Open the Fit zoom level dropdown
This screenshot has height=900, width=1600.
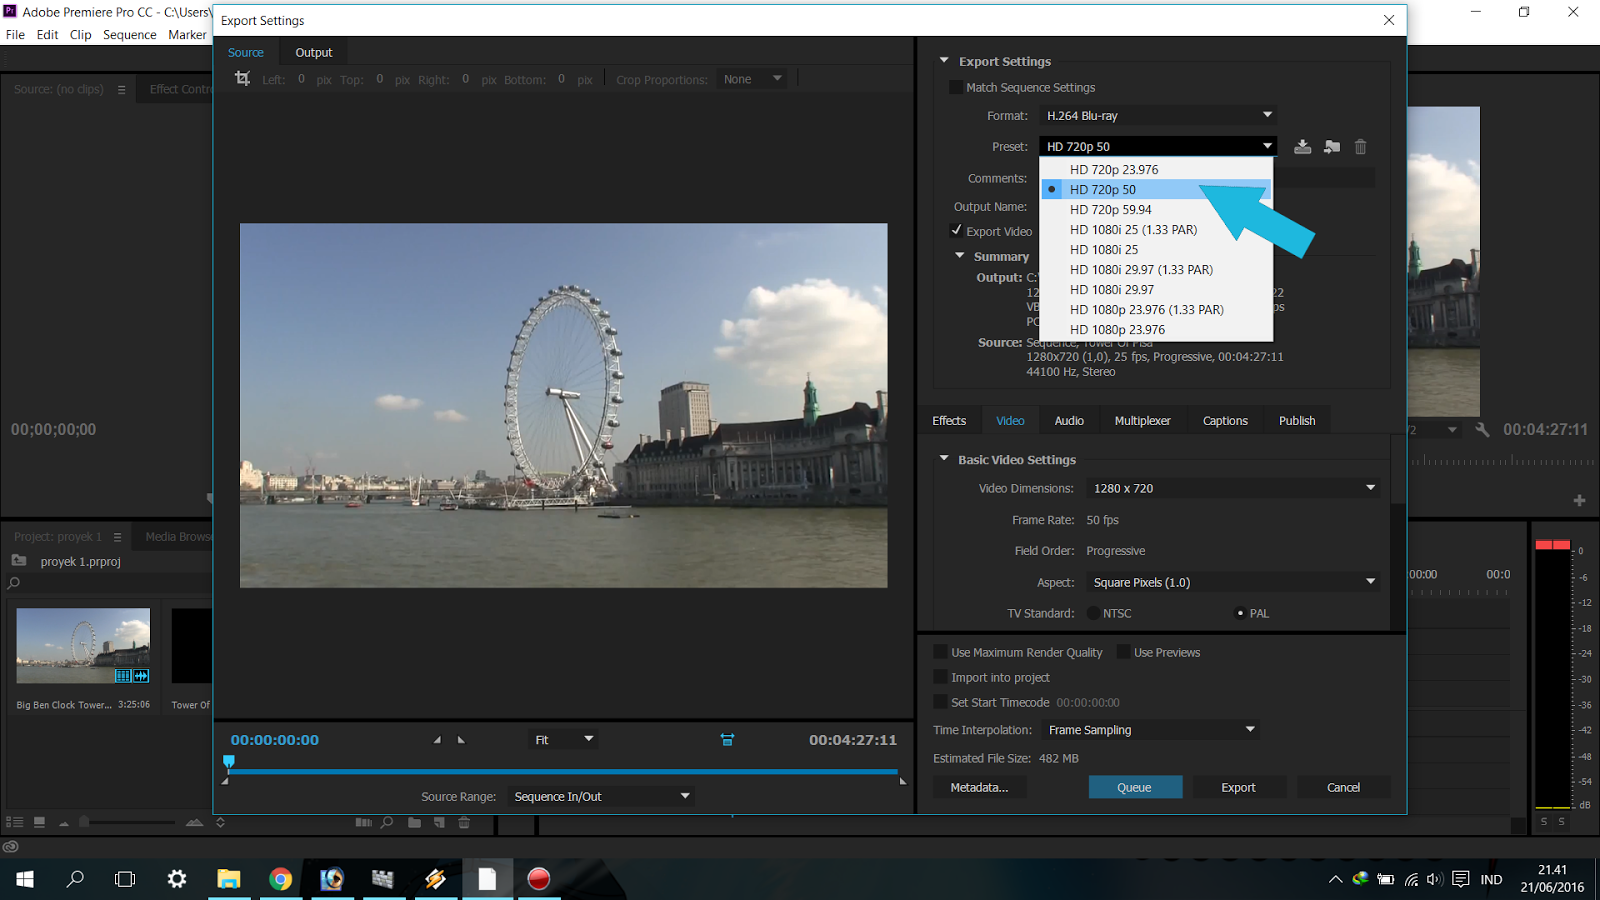click(563, 740)
